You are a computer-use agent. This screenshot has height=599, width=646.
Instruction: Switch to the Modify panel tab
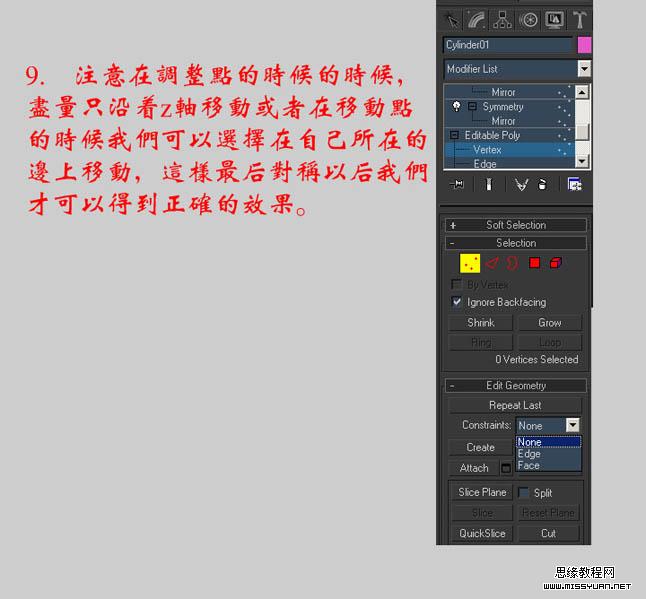[476, 19]
